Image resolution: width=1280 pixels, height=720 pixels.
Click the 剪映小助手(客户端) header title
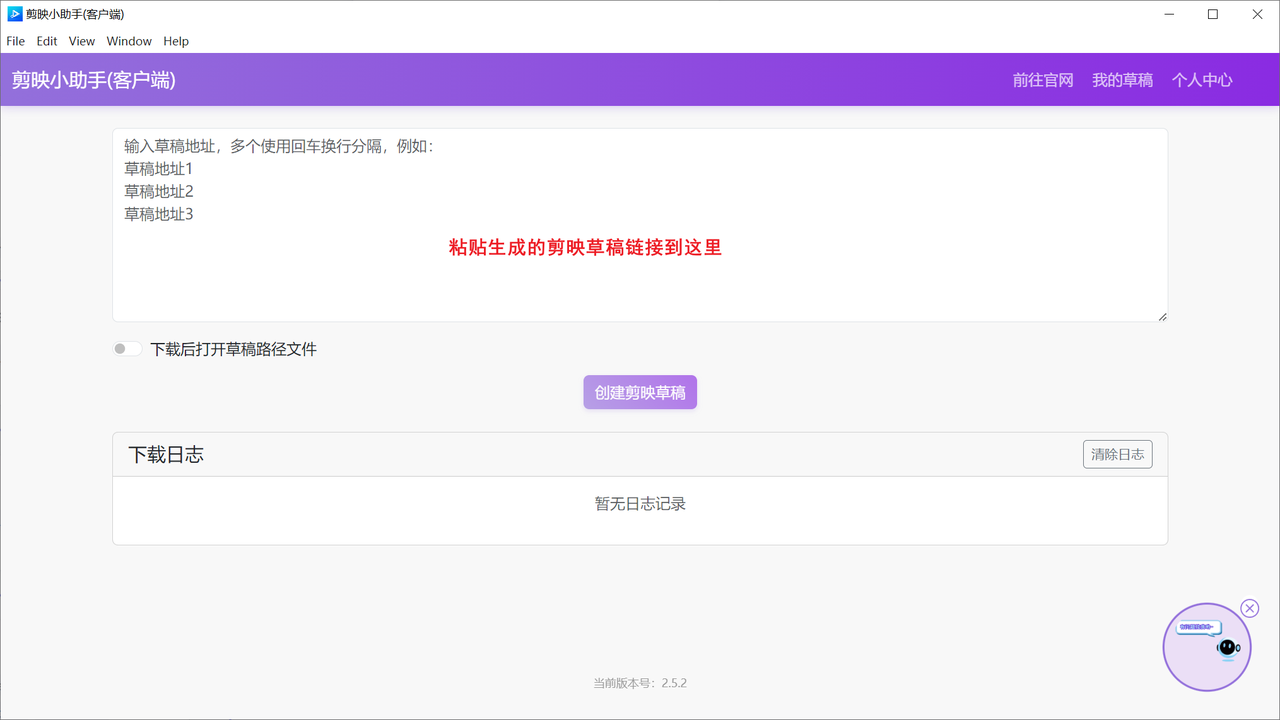(x=94, y=80)
